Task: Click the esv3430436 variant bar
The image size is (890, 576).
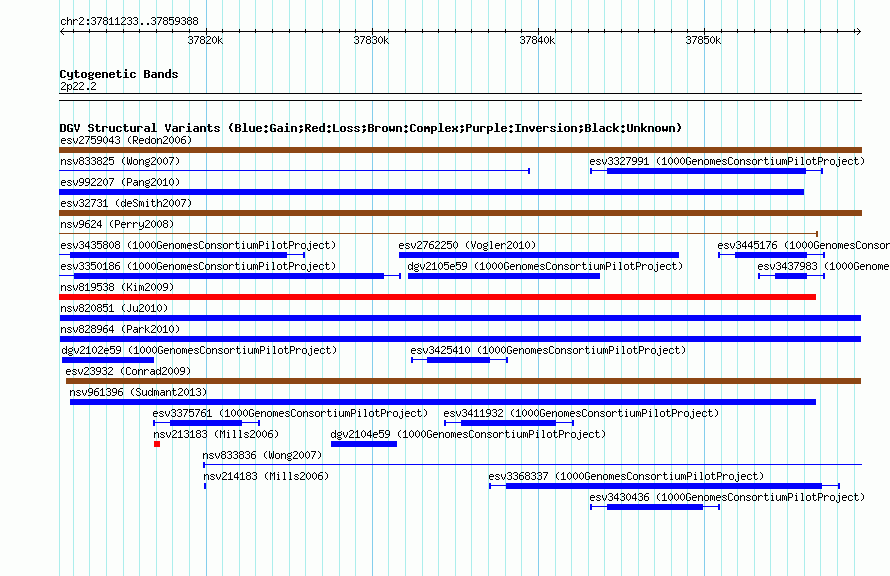Action: tap(655, 507)
